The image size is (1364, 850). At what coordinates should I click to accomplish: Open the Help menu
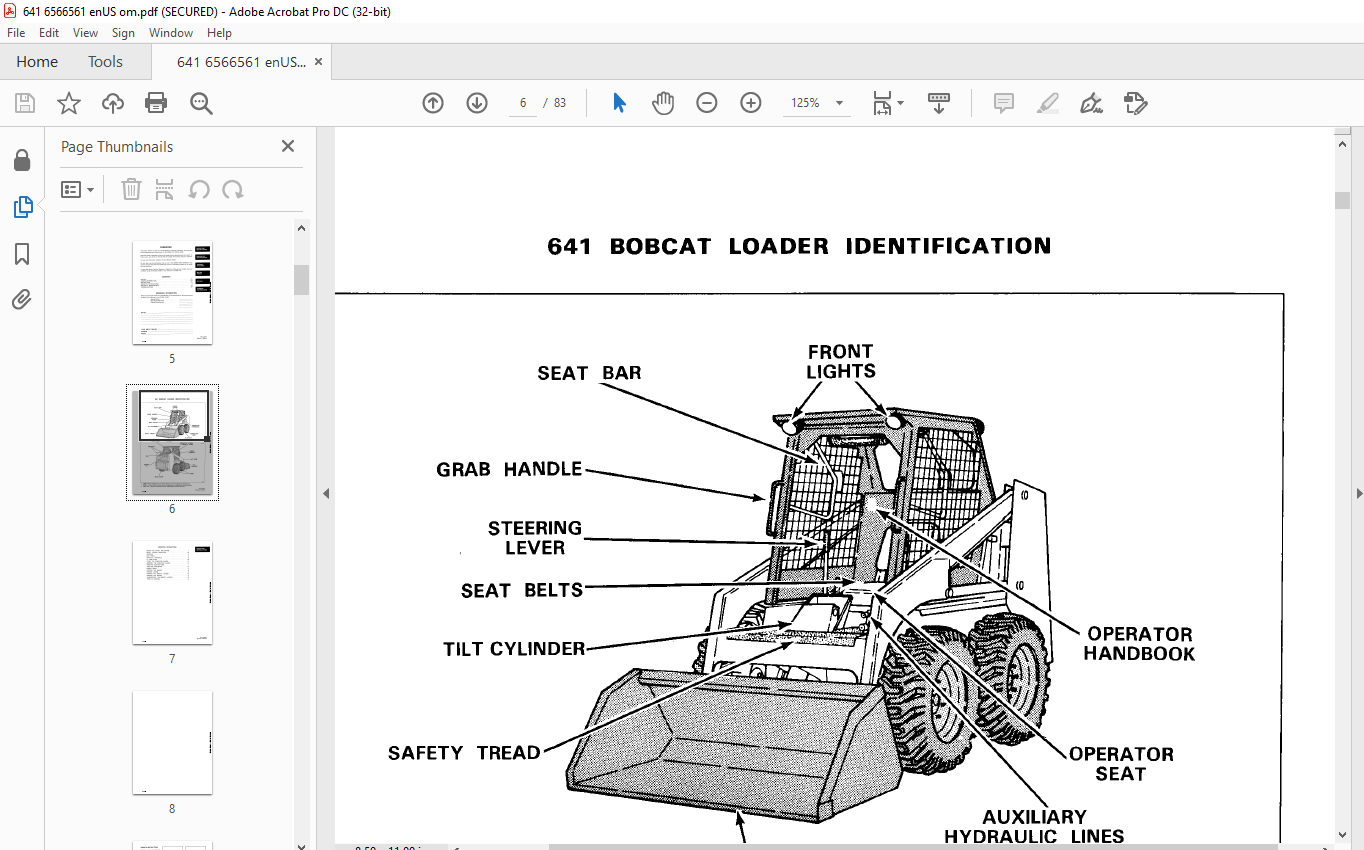tap(219, 33)
